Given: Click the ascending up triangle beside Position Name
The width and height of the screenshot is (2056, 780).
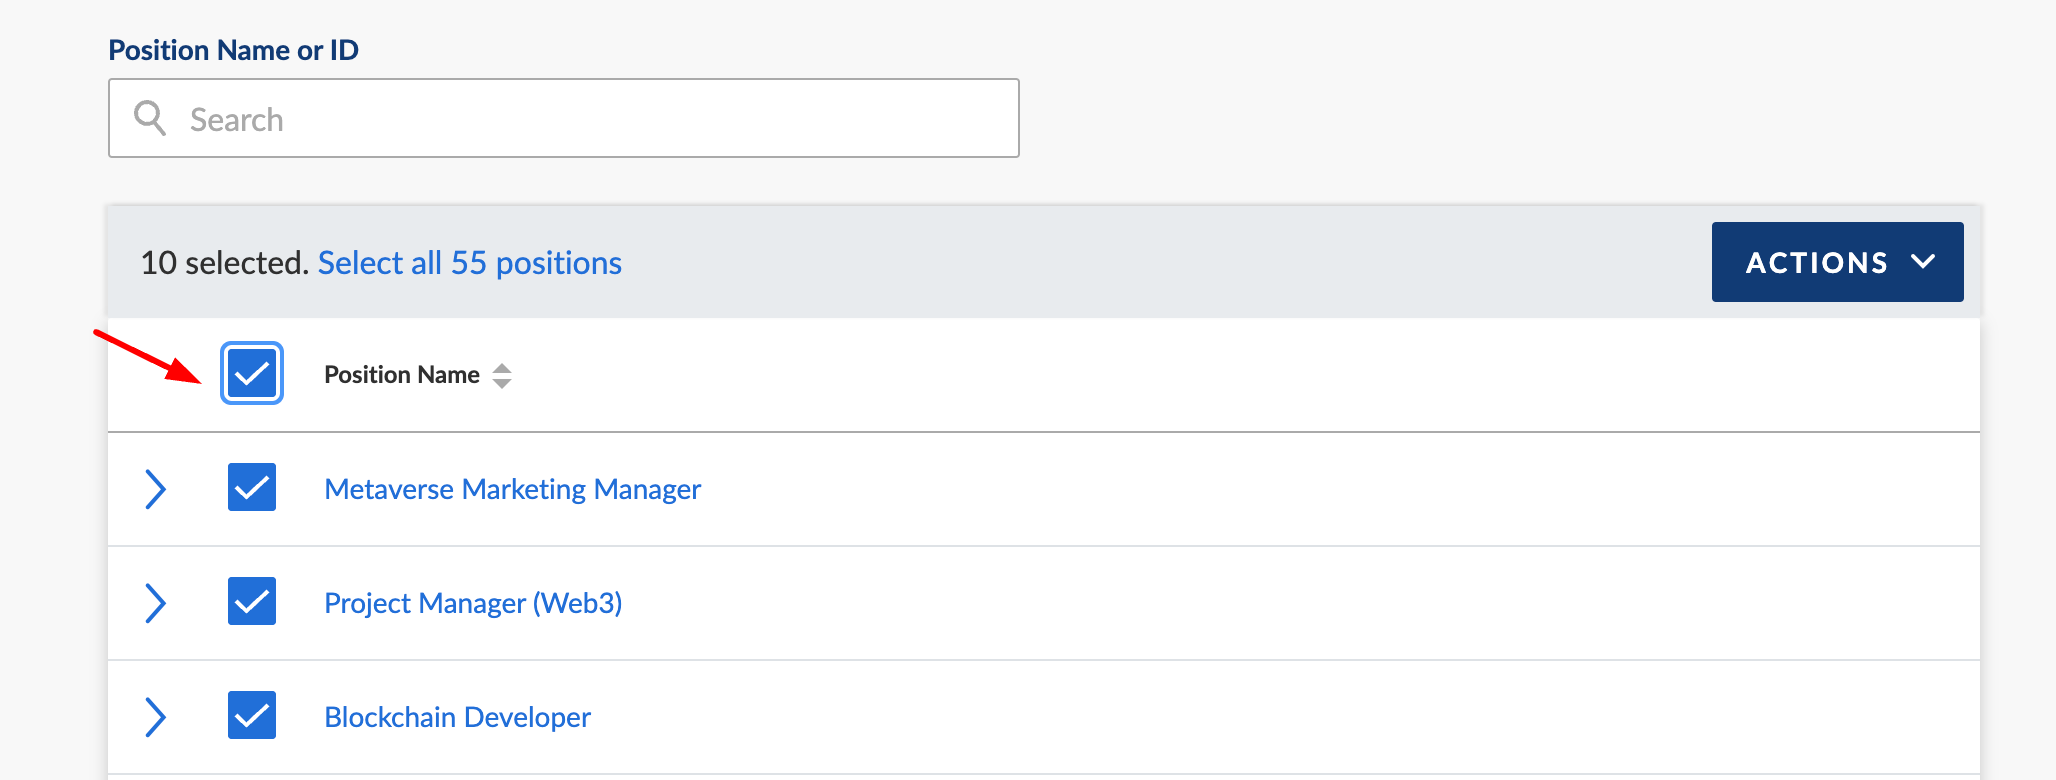Looking at the screenshot, I should 502,368.
